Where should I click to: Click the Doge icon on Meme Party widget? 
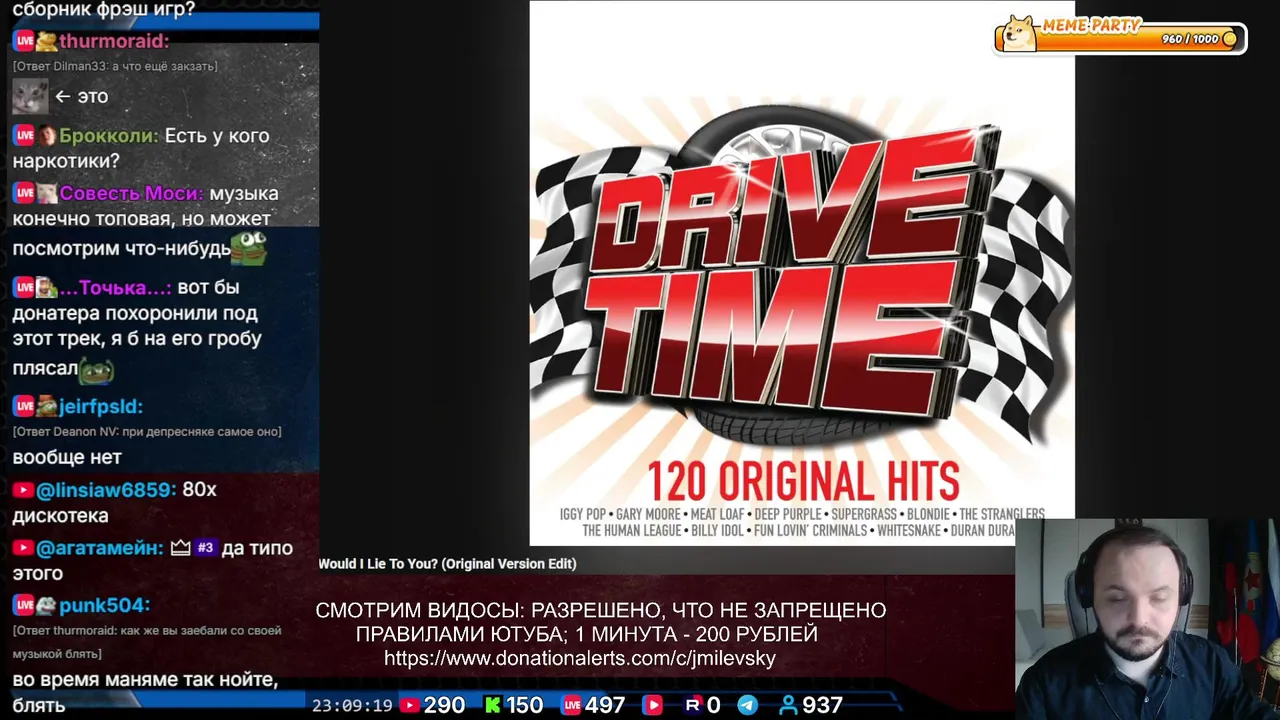pyautogui.click(x=1019, y=33)
